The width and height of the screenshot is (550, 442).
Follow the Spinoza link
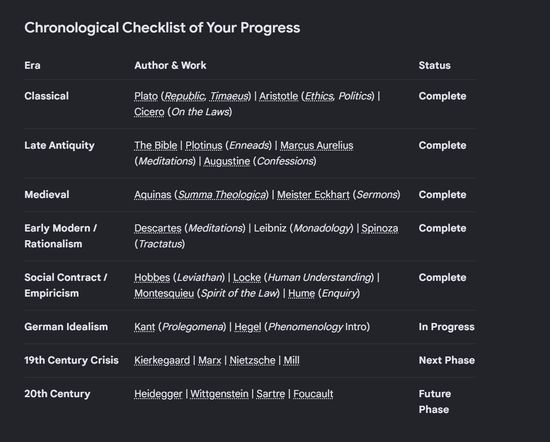(380, 228)
